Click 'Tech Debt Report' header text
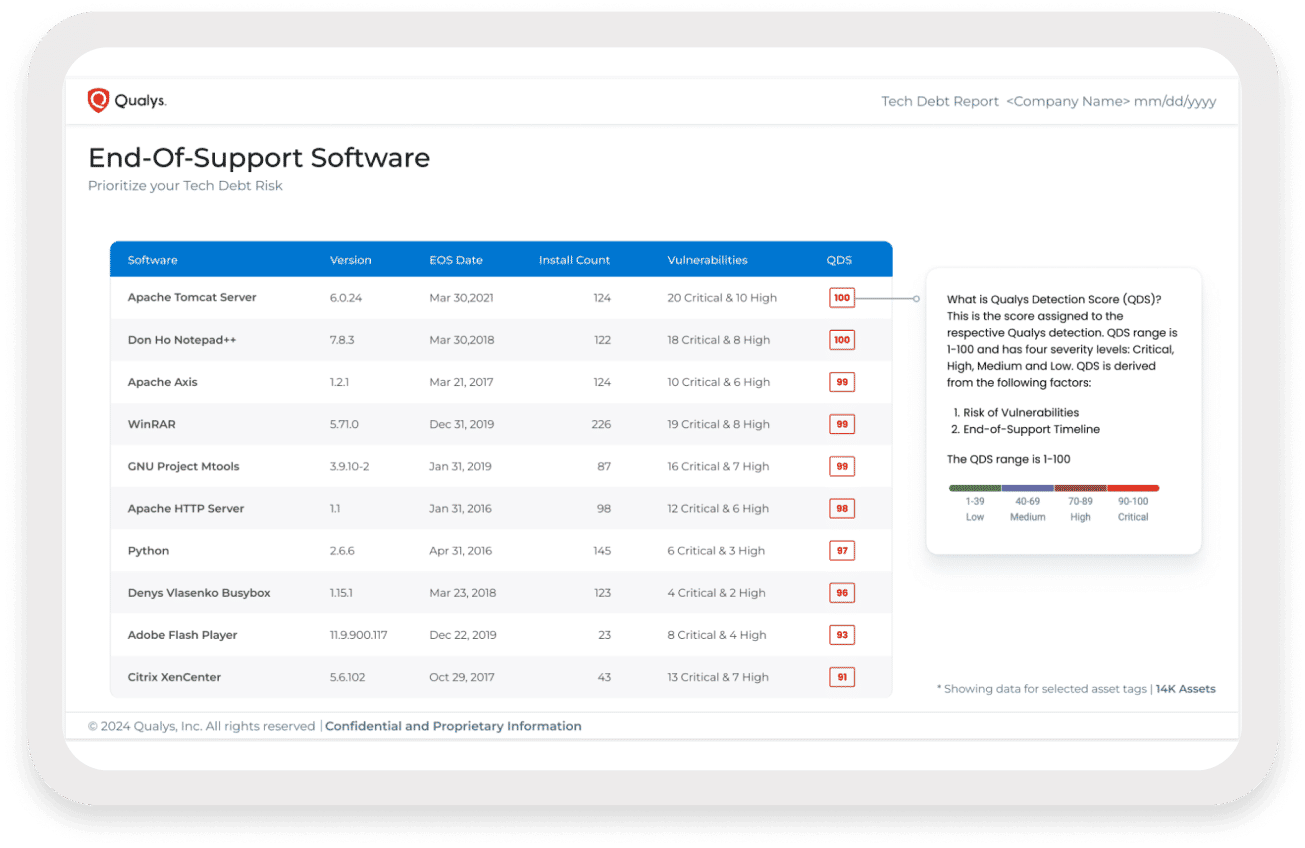This screenshot has width=1305, height=848. point(940,102)
